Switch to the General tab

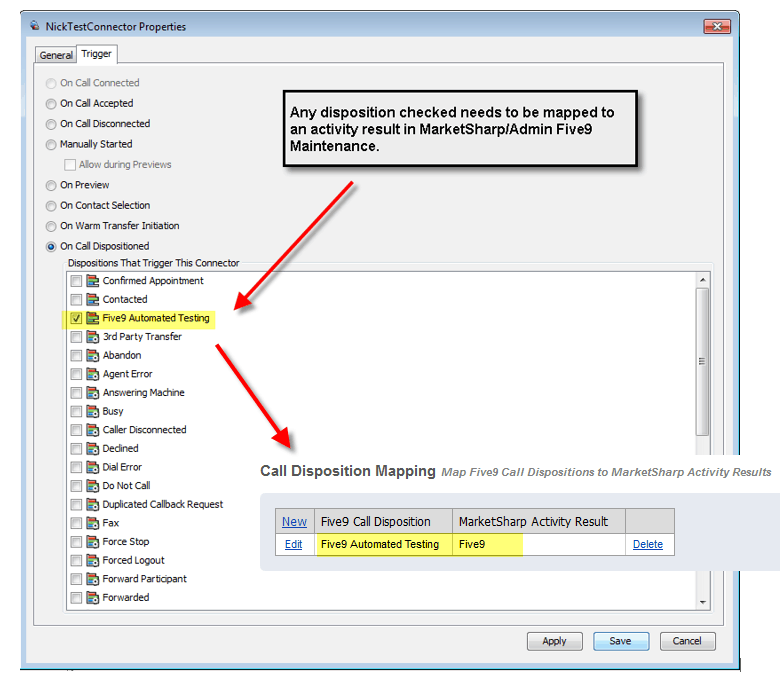56,55
